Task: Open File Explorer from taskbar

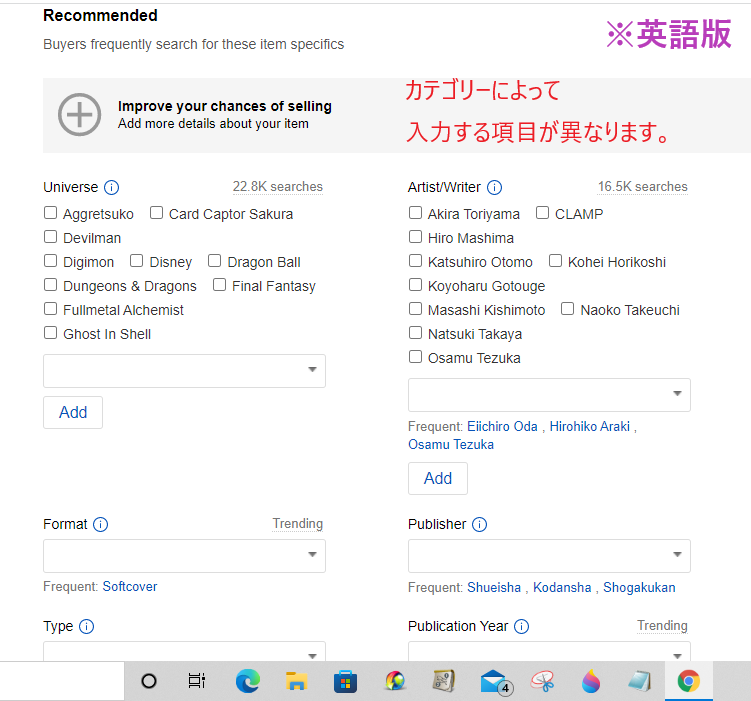Action: click(296, 681)
